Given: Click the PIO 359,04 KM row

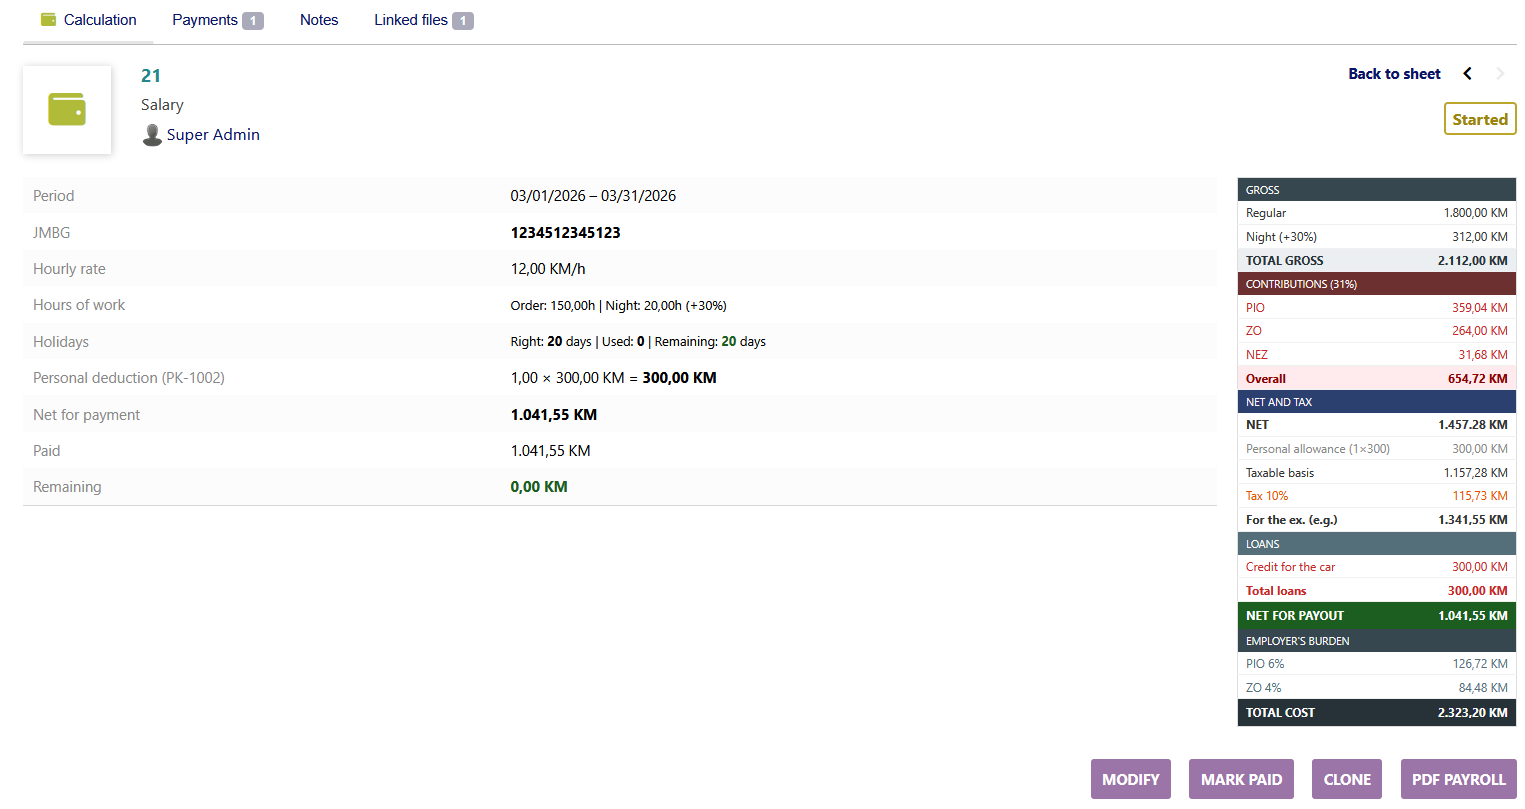Looking at the screenshot, I should (1377, 308).
